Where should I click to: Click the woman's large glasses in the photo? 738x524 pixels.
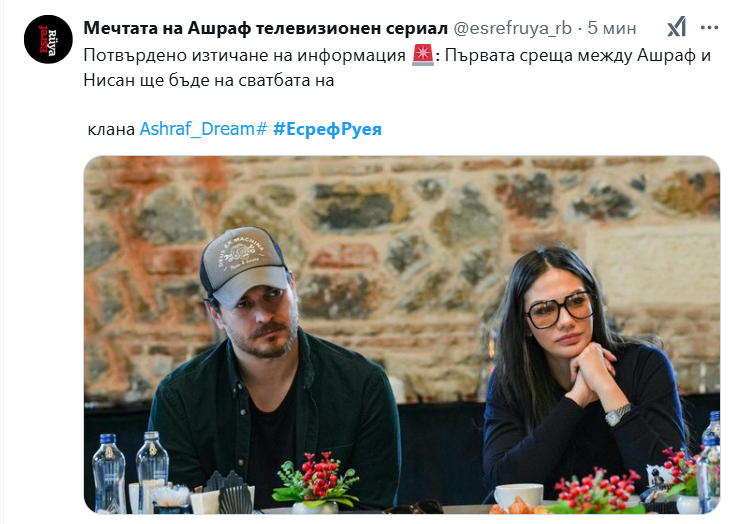[560, 309]
